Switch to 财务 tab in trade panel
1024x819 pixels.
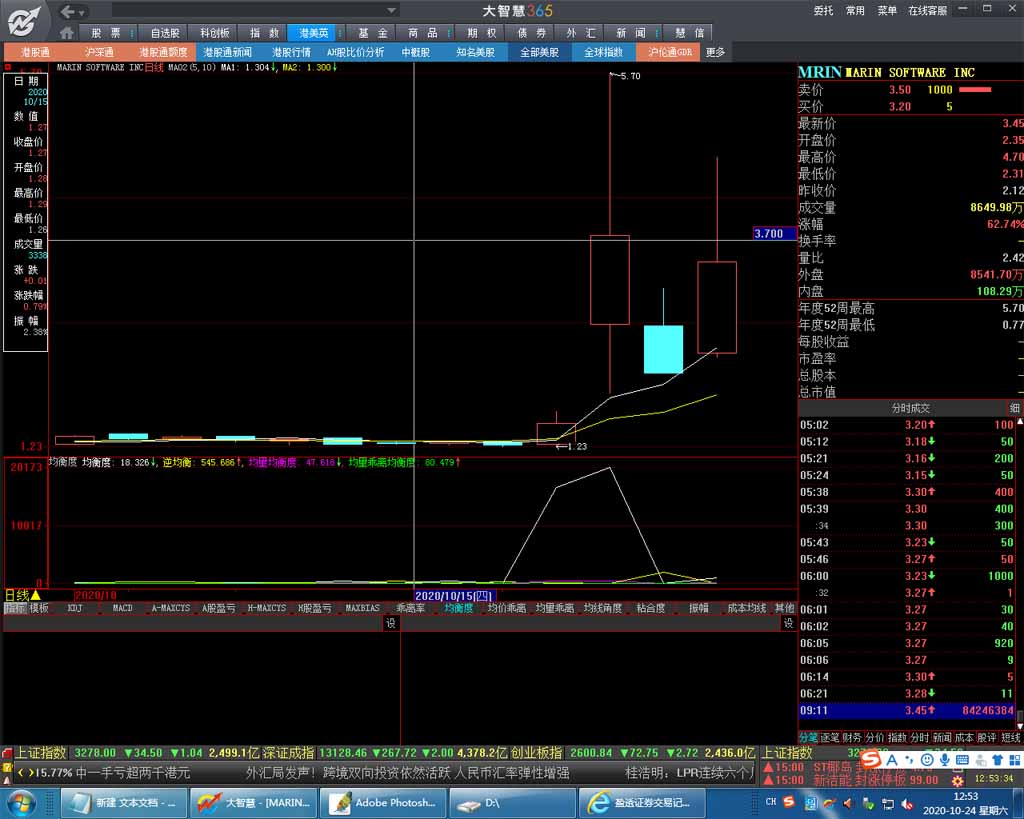point(852,737)
